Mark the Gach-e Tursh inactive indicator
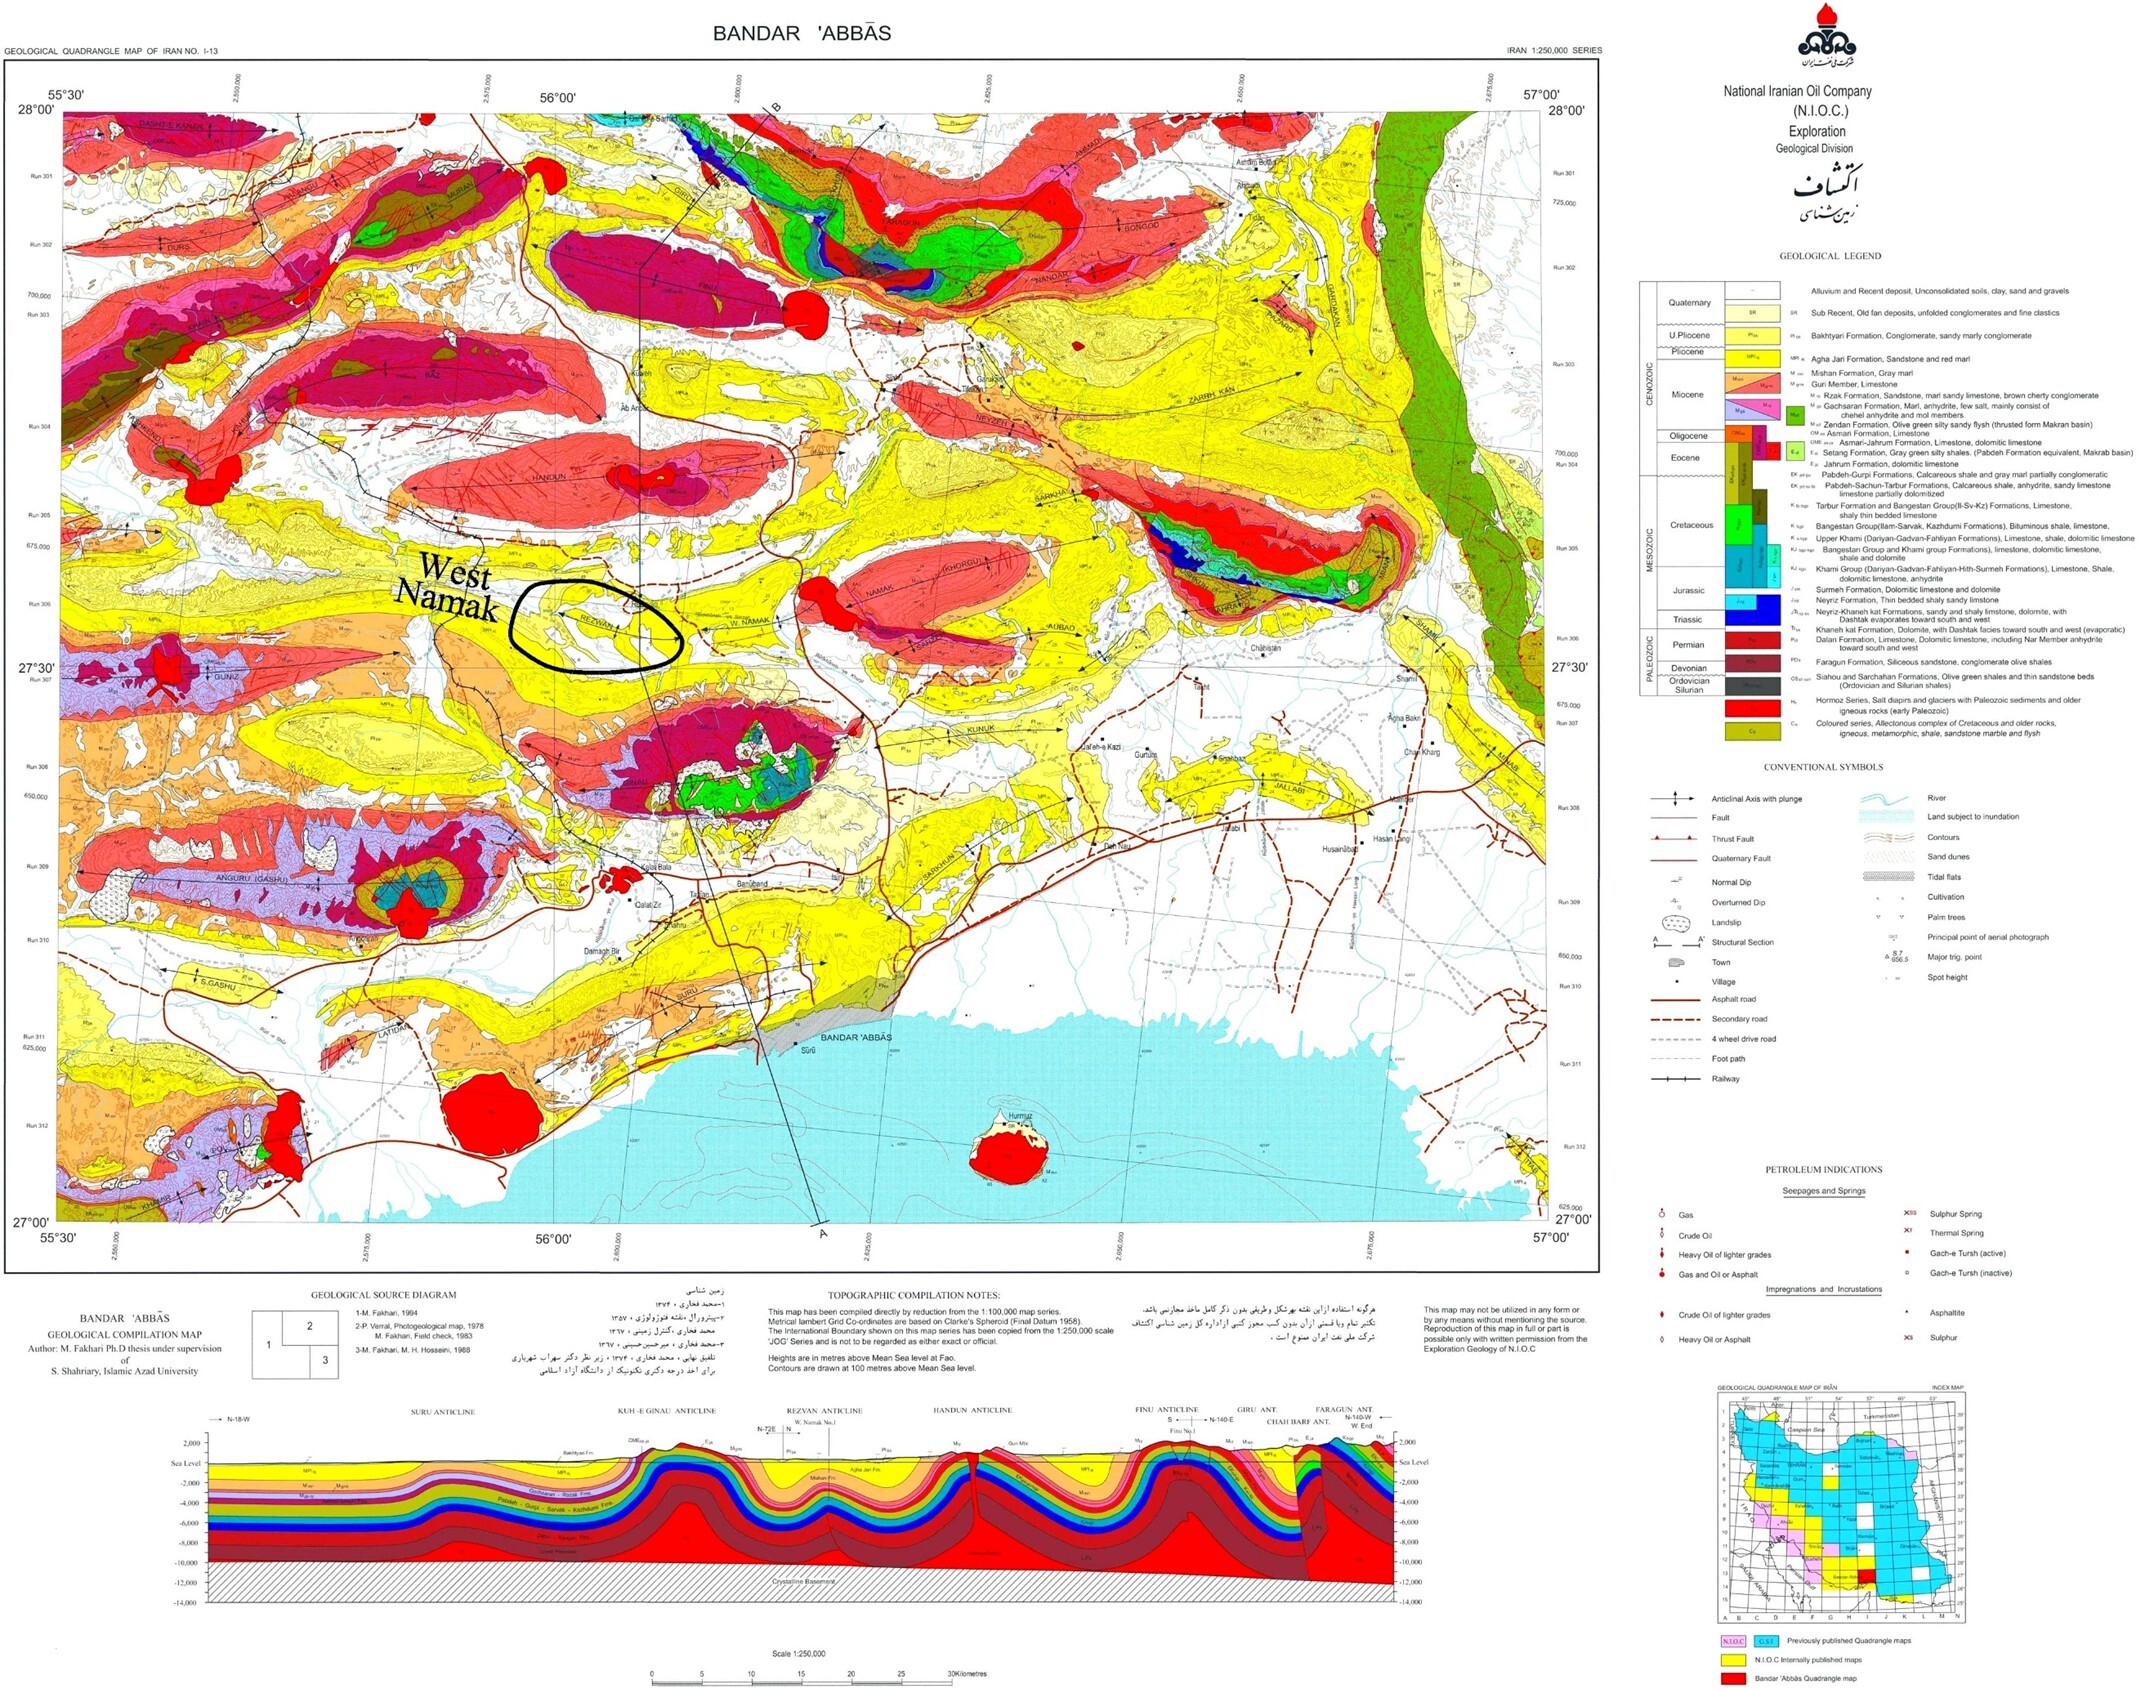 1907,1273
